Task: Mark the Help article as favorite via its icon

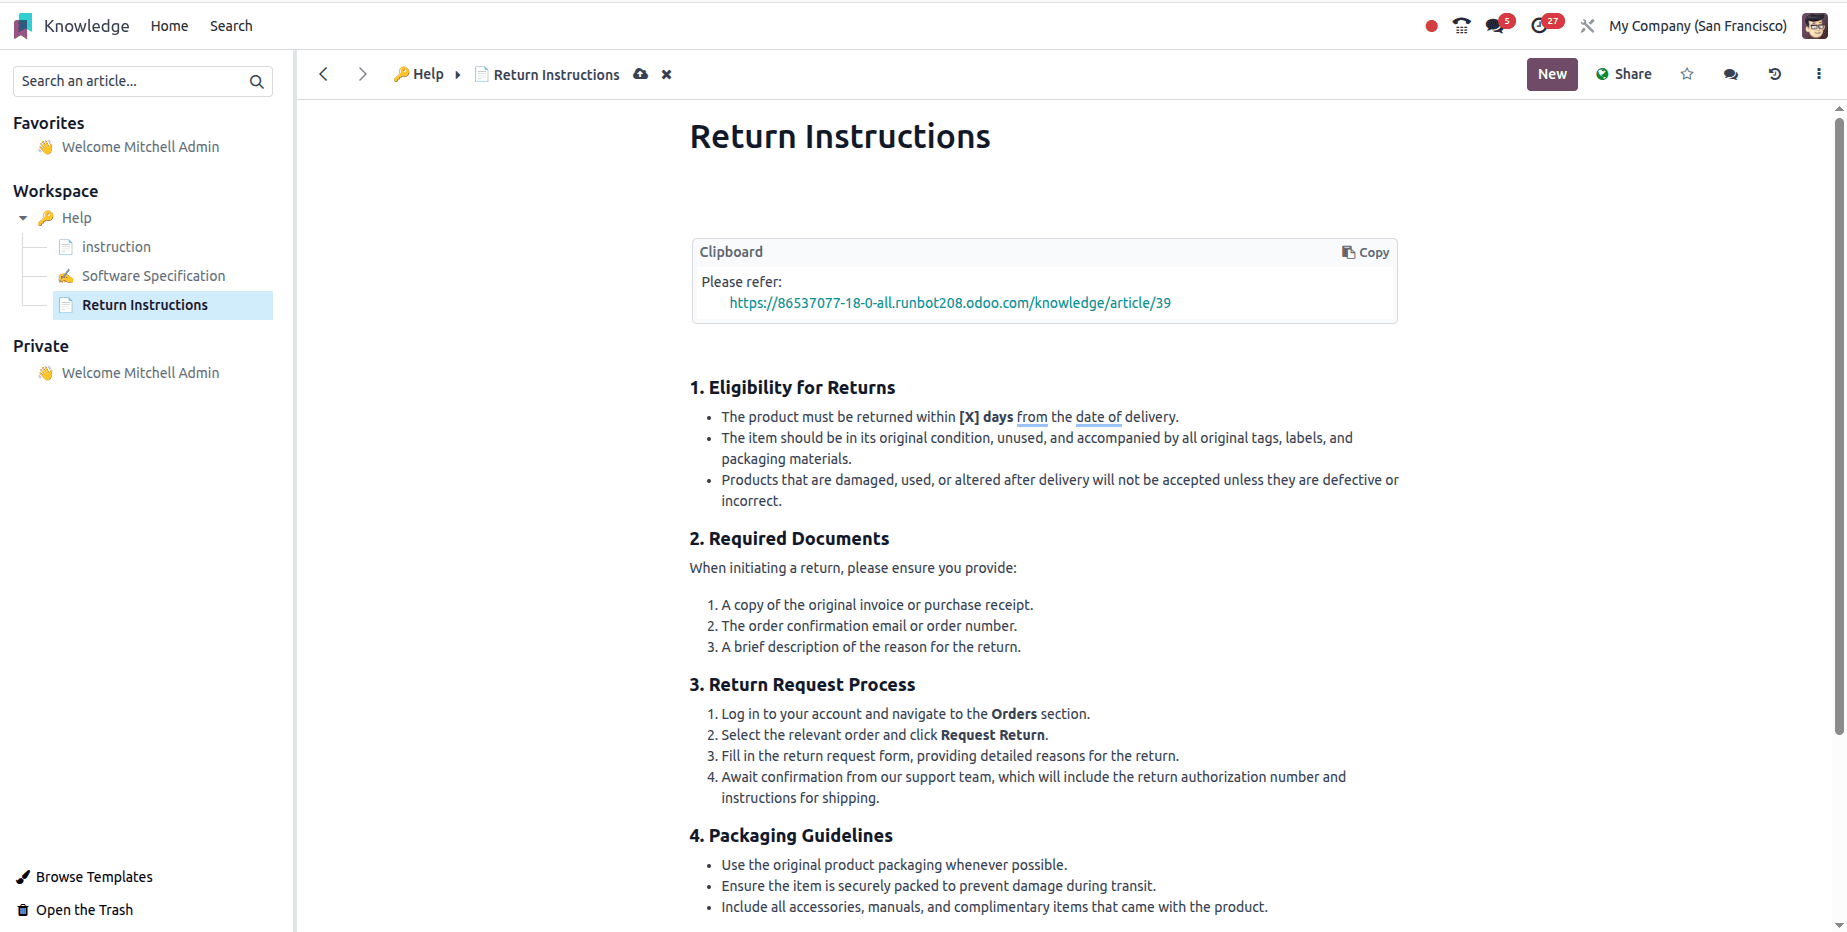Action: [x=46, y=217]
